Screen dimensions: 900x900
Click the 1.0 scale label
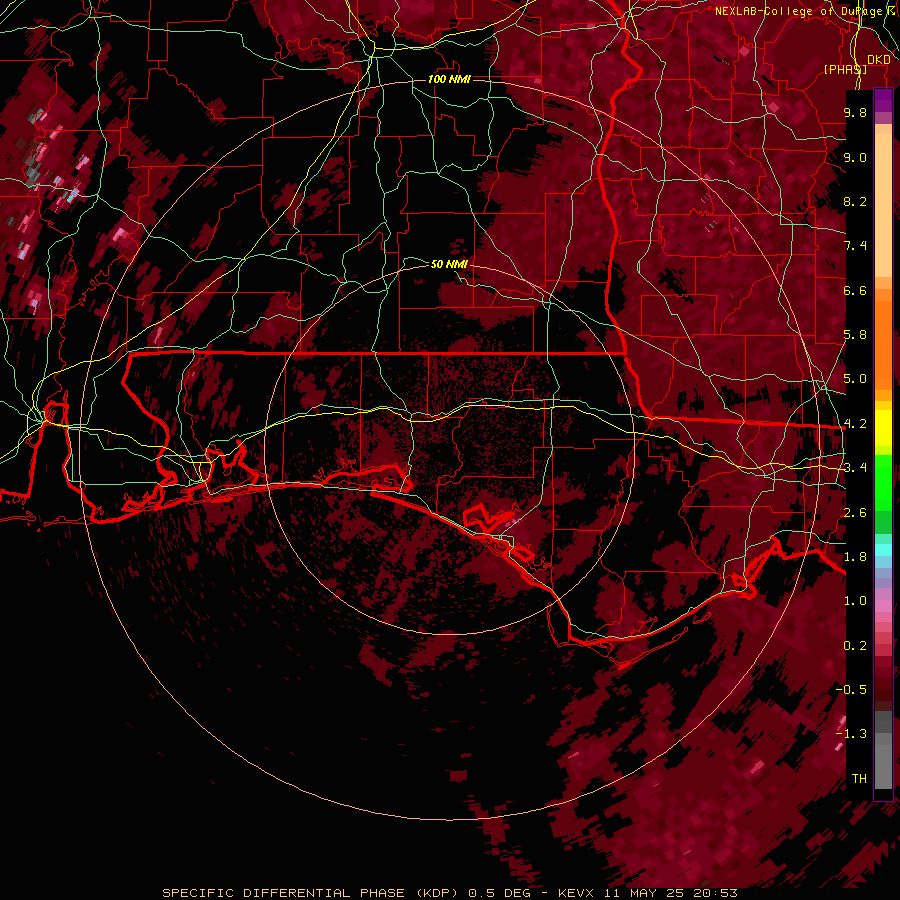coord(855,601)
